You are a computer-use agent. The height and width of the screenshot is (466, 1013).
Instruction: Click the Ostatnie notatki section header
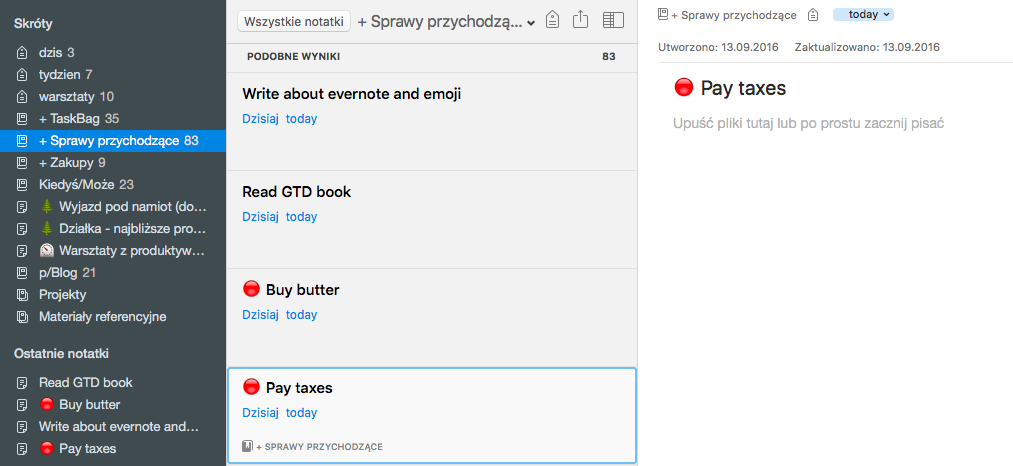pos(61,354)
